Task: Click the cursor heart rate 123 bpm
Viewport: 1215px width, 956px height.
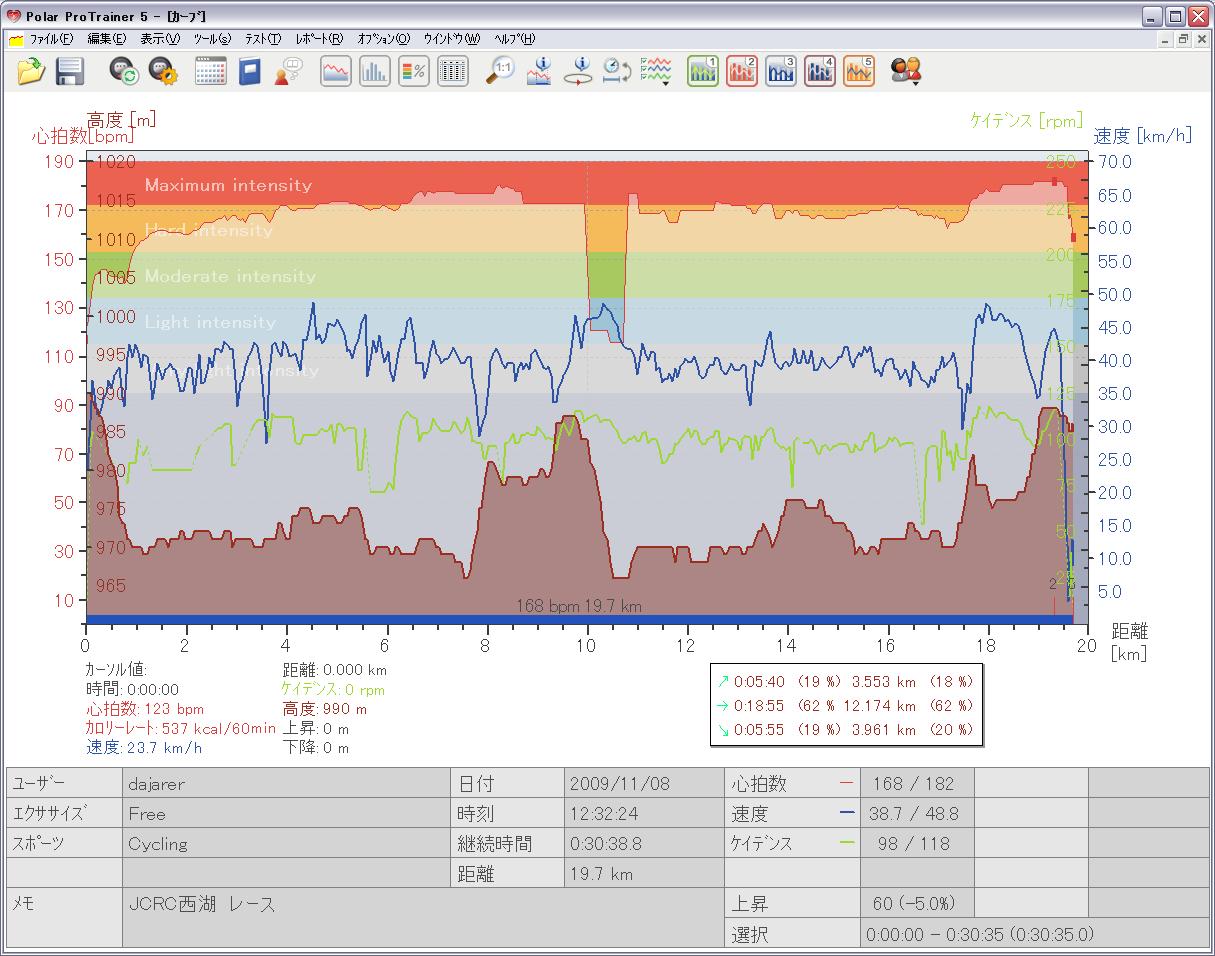Action: (x=145, y=709)
